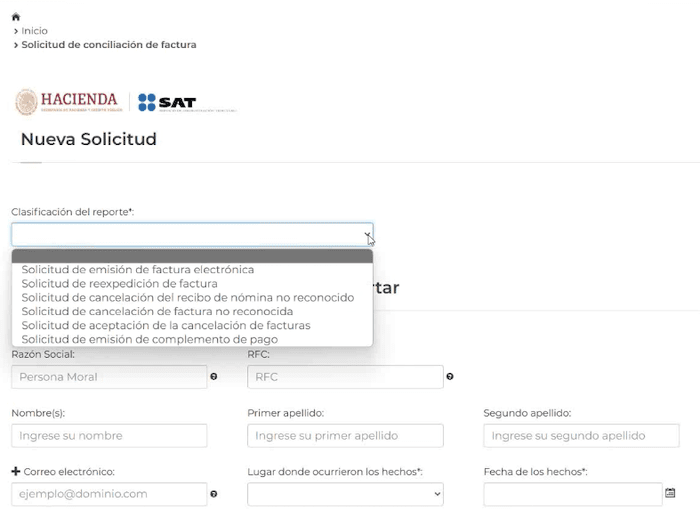This screenshot has width=700, height=518.
Task: Pick Solicitud de emisión de complemento de pago
Action: point(149,339)
